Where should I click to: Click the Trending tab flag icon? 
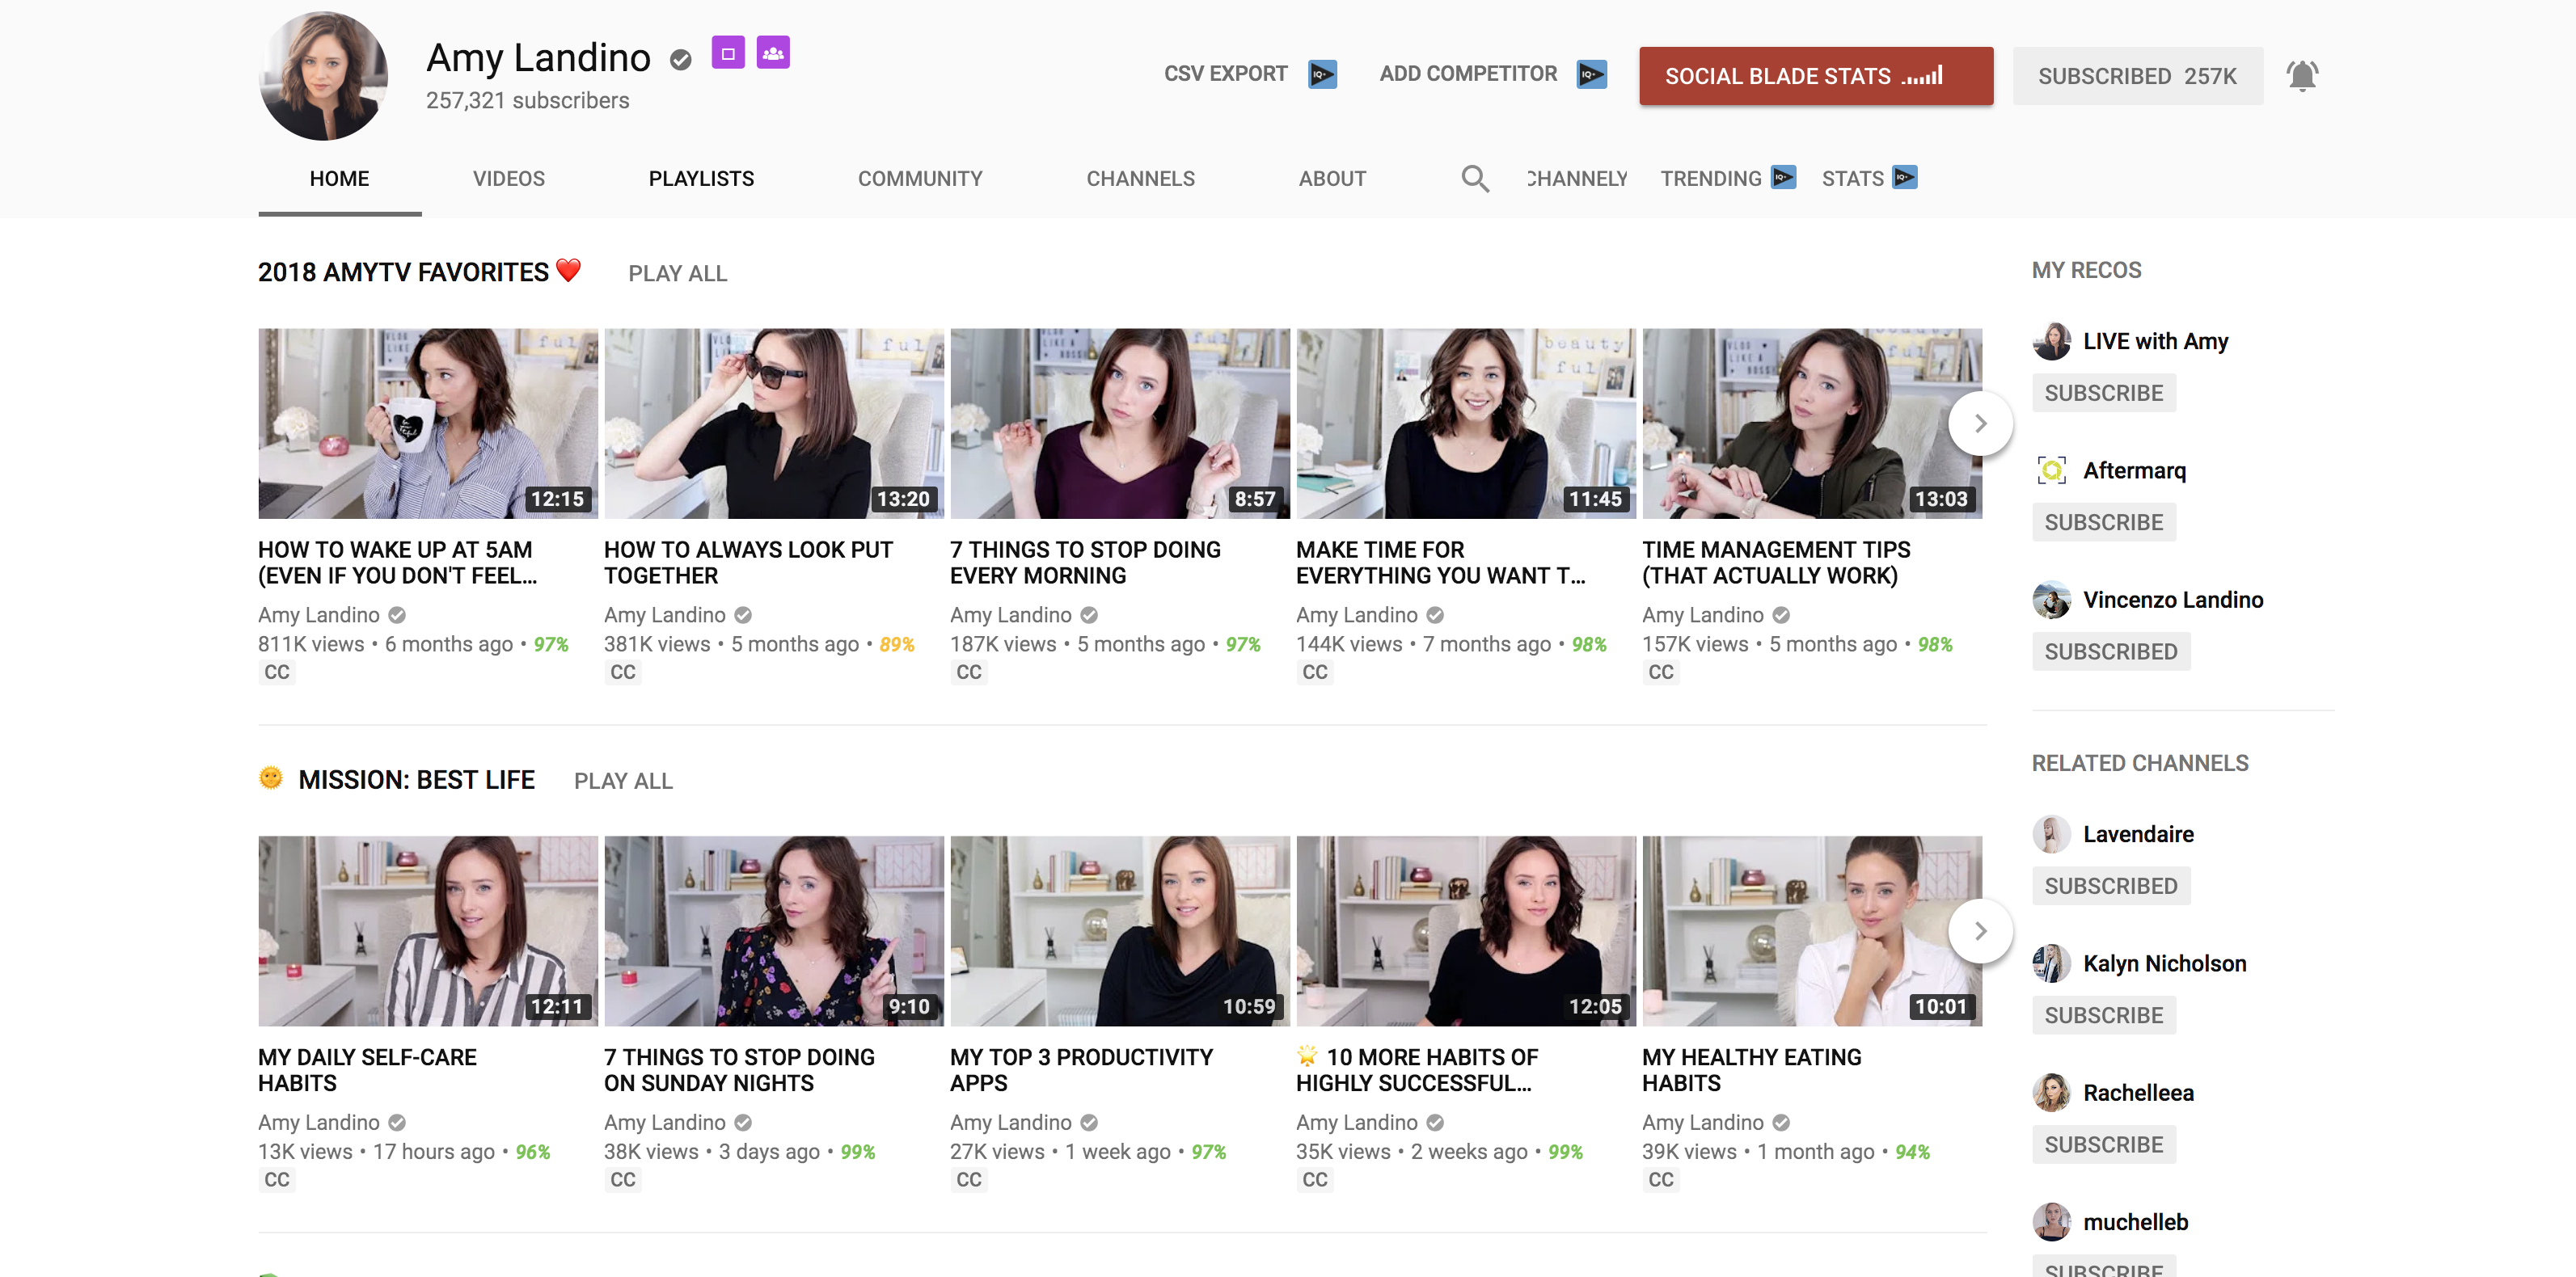coord(1783,178)
